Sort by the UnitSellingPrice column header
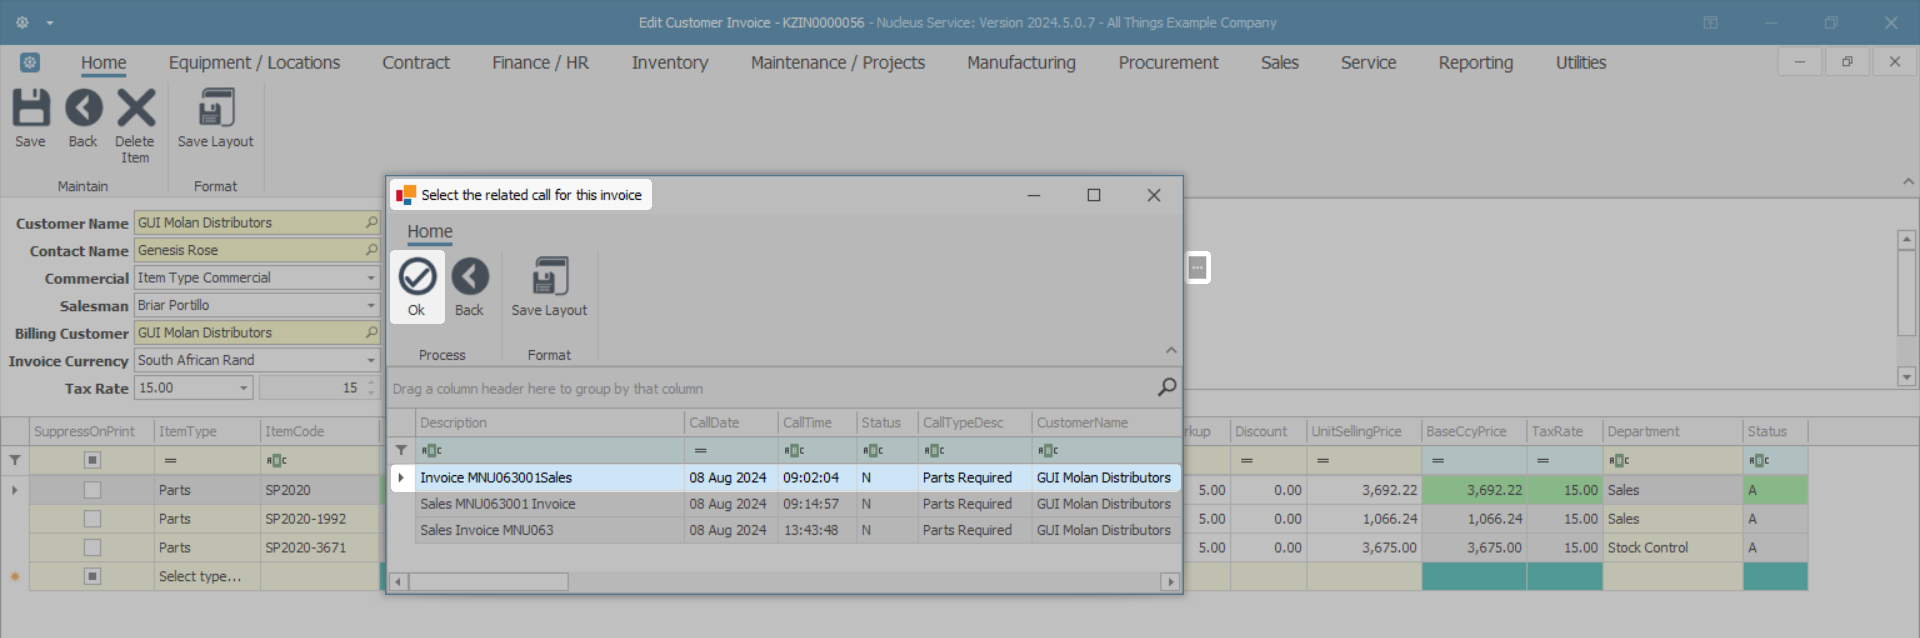The height and width of the screenshot is (638, 1920). (x=1364, y=432)
